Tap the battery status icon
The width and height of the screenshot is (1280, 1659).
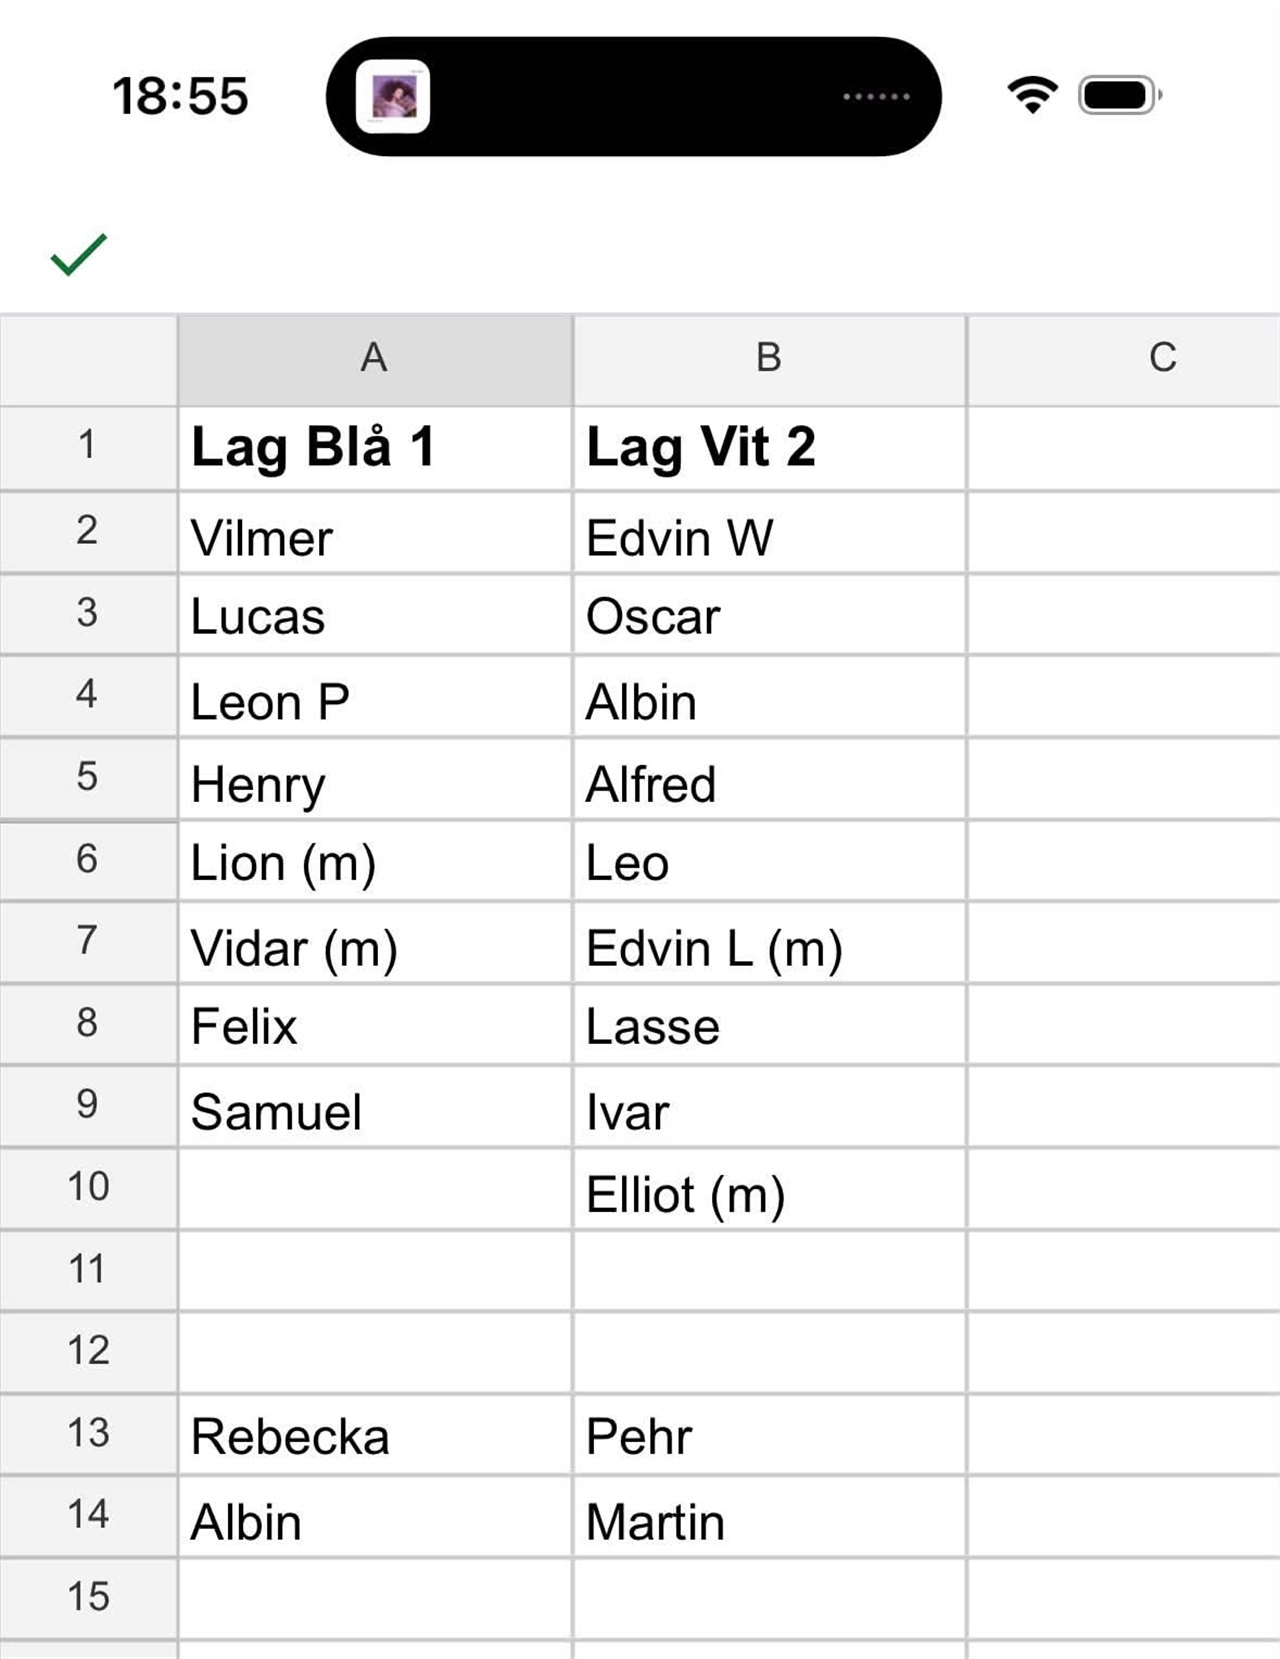(1119, 95)
